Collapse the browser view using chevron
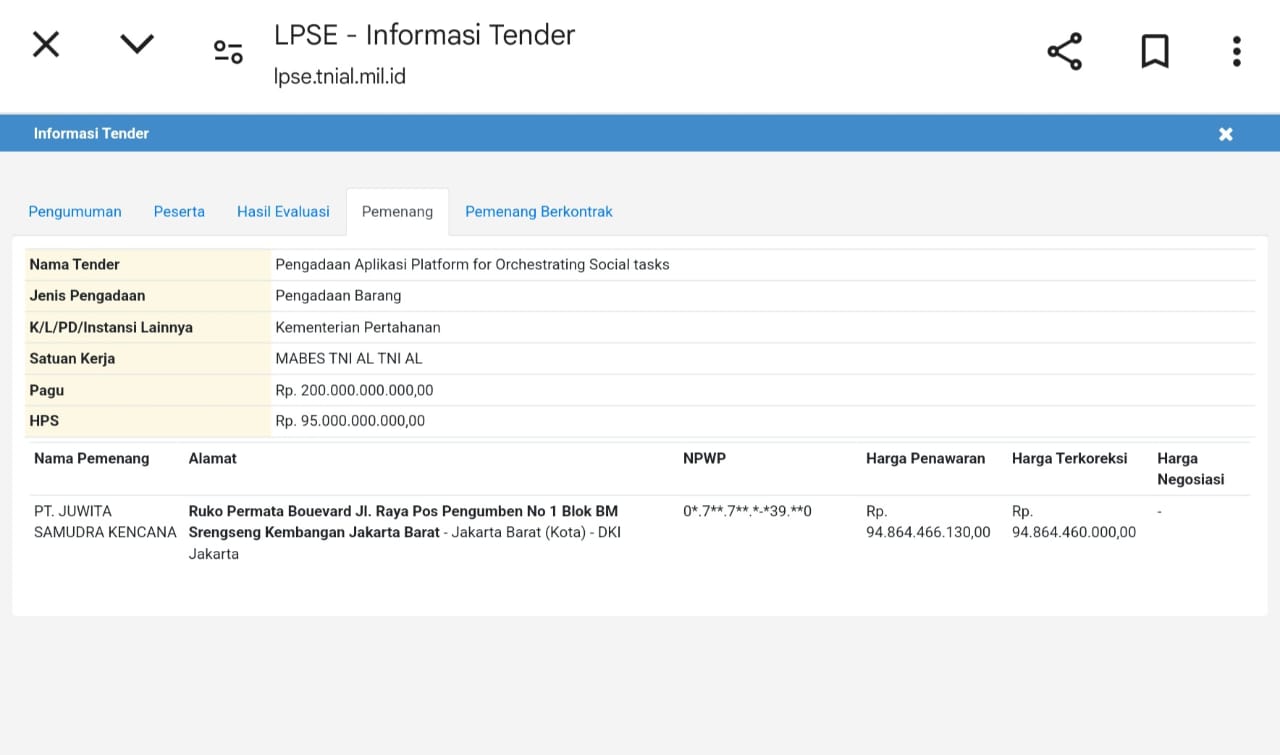Viewport: 1280px width, 755px height. (x=137, y=43)
